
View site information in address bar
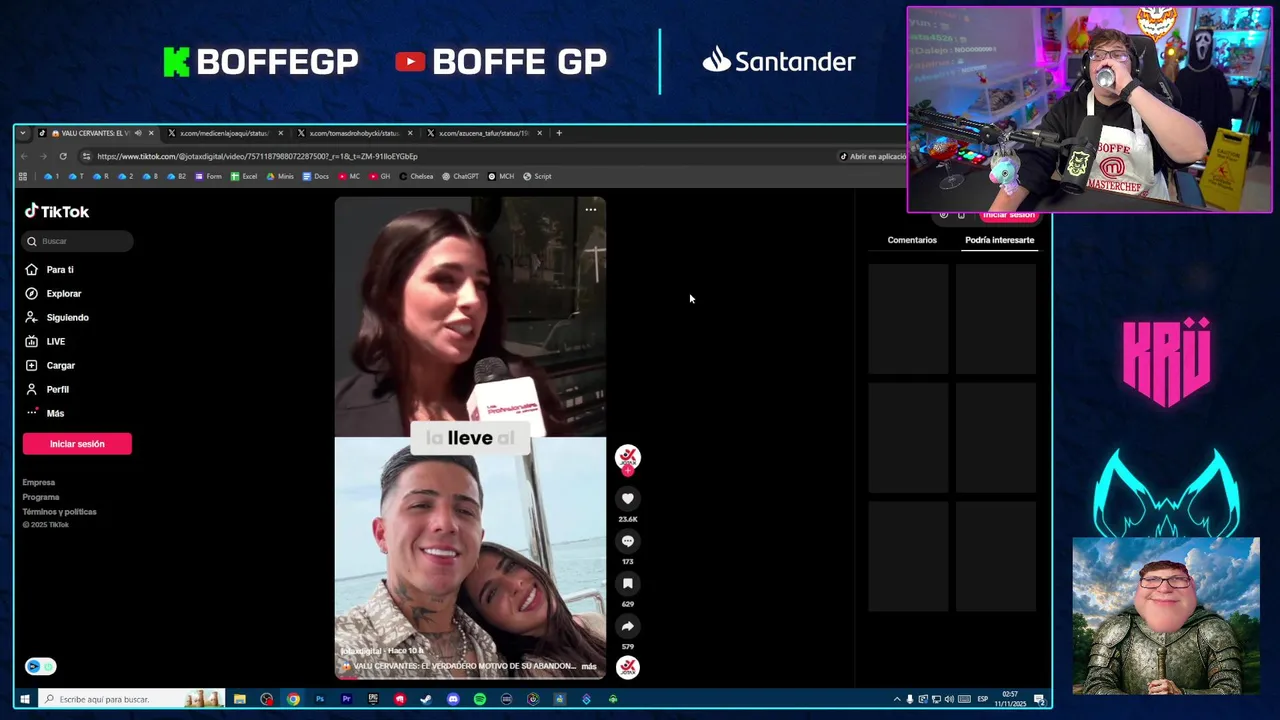point(87,156)
